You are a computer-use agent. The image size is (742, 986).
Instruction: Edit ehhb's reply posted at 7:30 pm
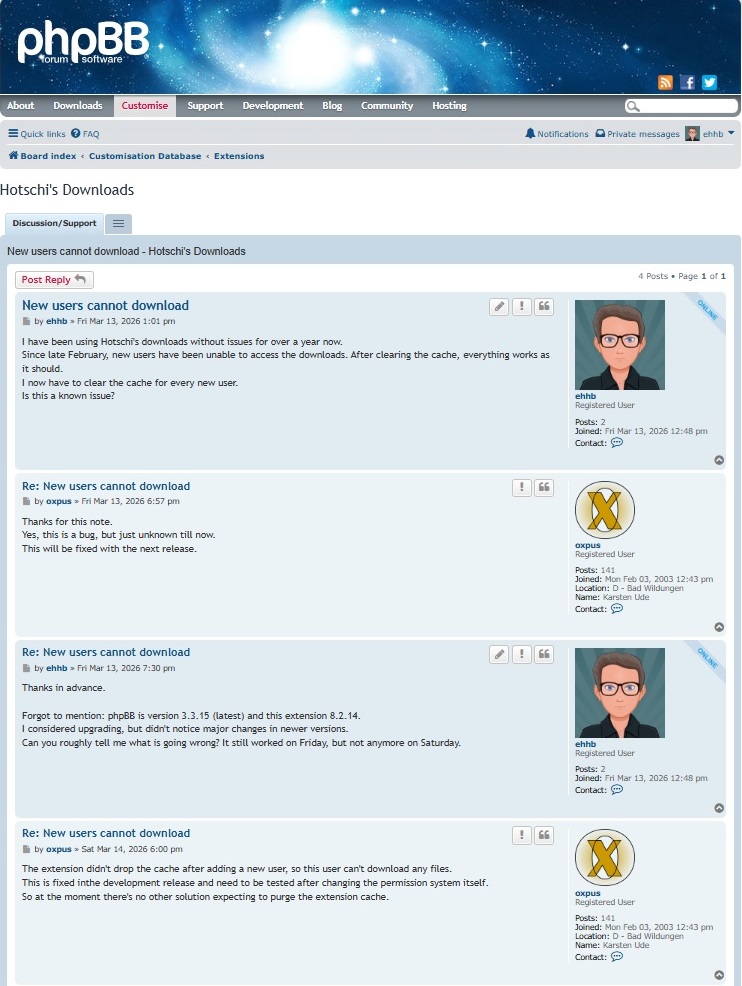tap(499, 654)
